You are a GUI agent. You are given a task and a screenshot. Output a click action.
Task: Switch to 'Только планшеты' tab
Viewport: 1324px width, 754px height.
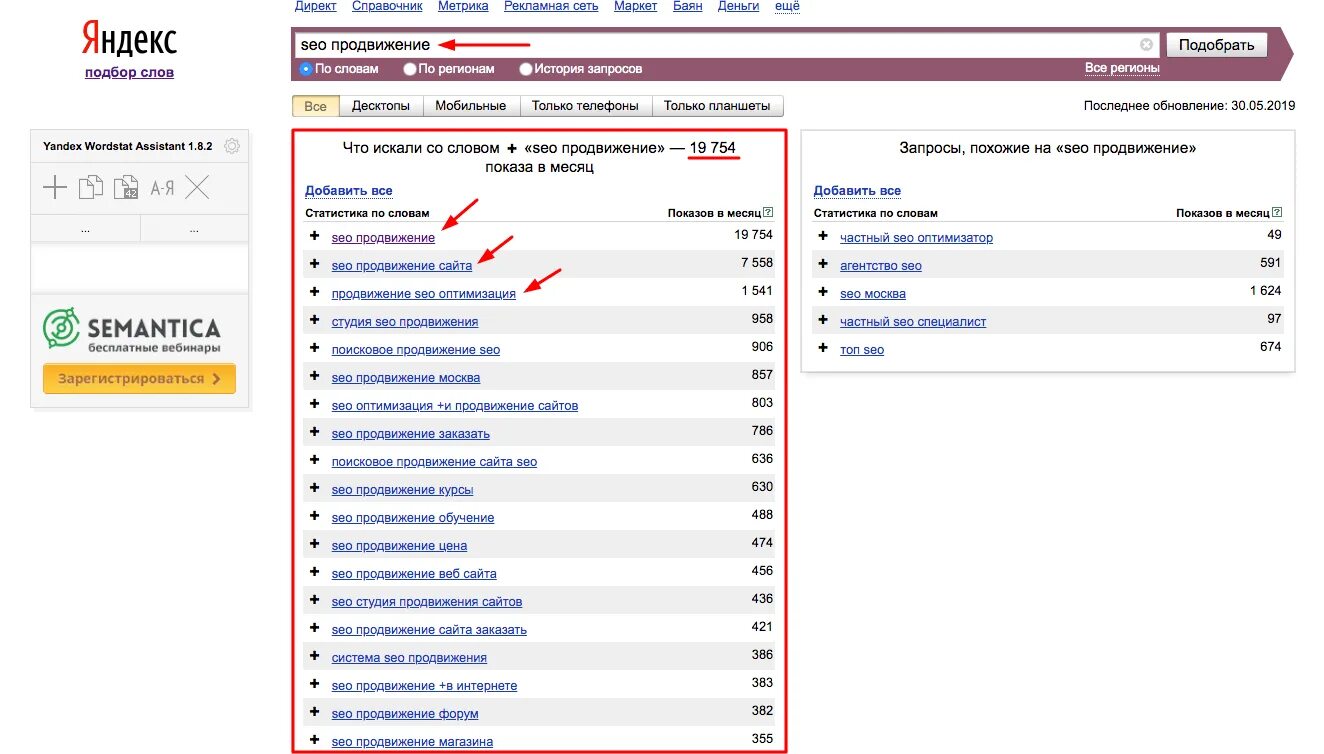[717, 106]
